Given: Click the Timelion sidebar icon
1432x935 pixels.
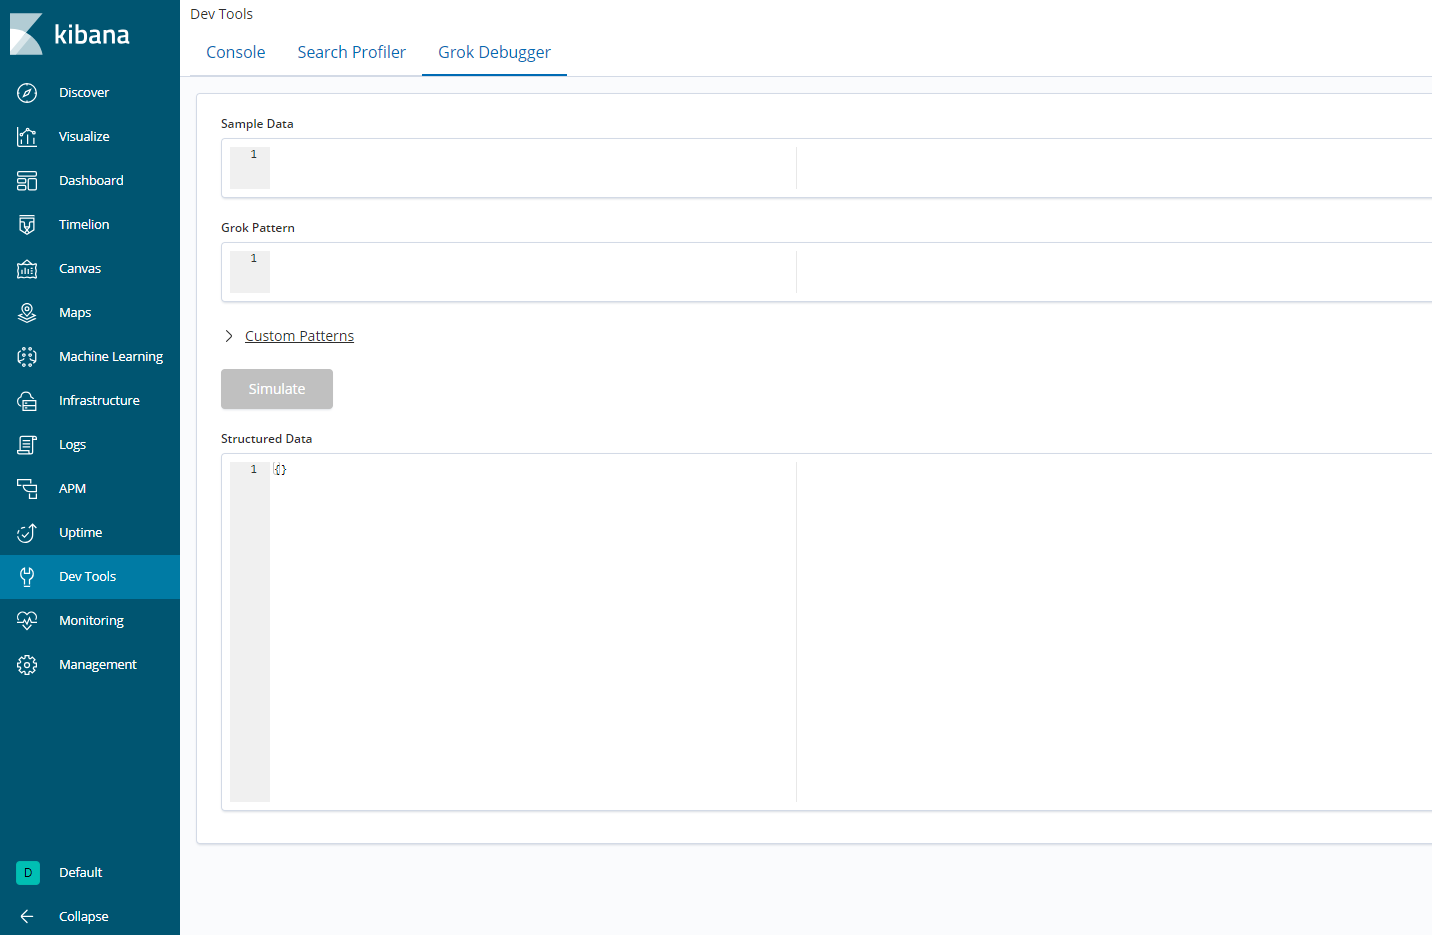Looking at the screenshot, I should tap(27, 225).
